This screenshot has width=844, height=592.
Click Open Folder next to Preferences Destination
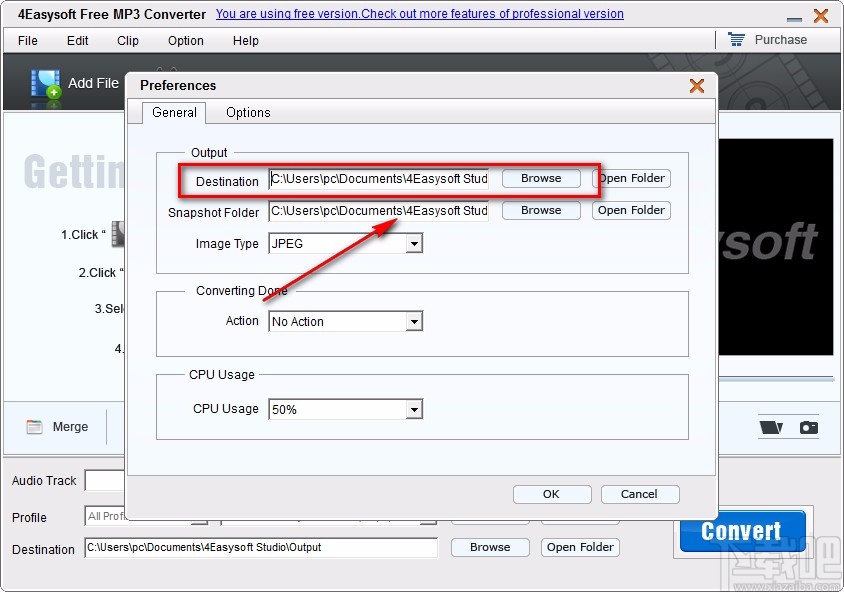tap(631, 179)
